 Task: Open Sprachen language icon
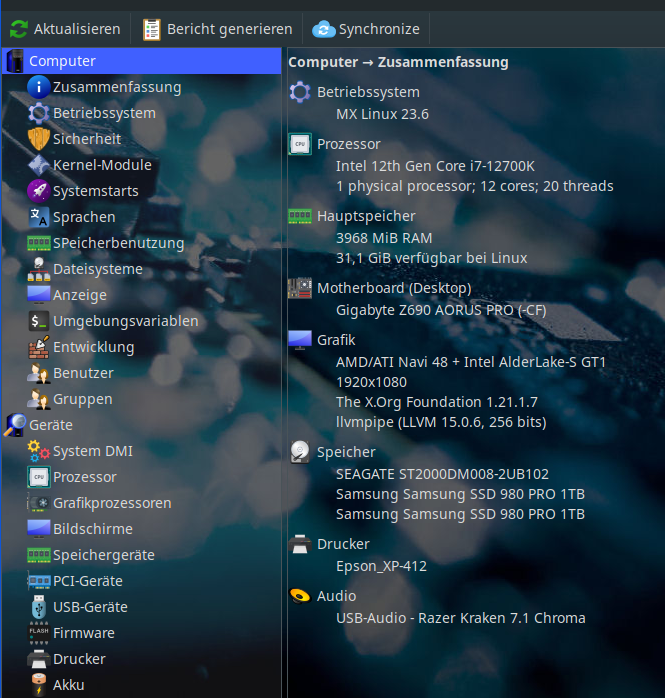tap(39, 217)
